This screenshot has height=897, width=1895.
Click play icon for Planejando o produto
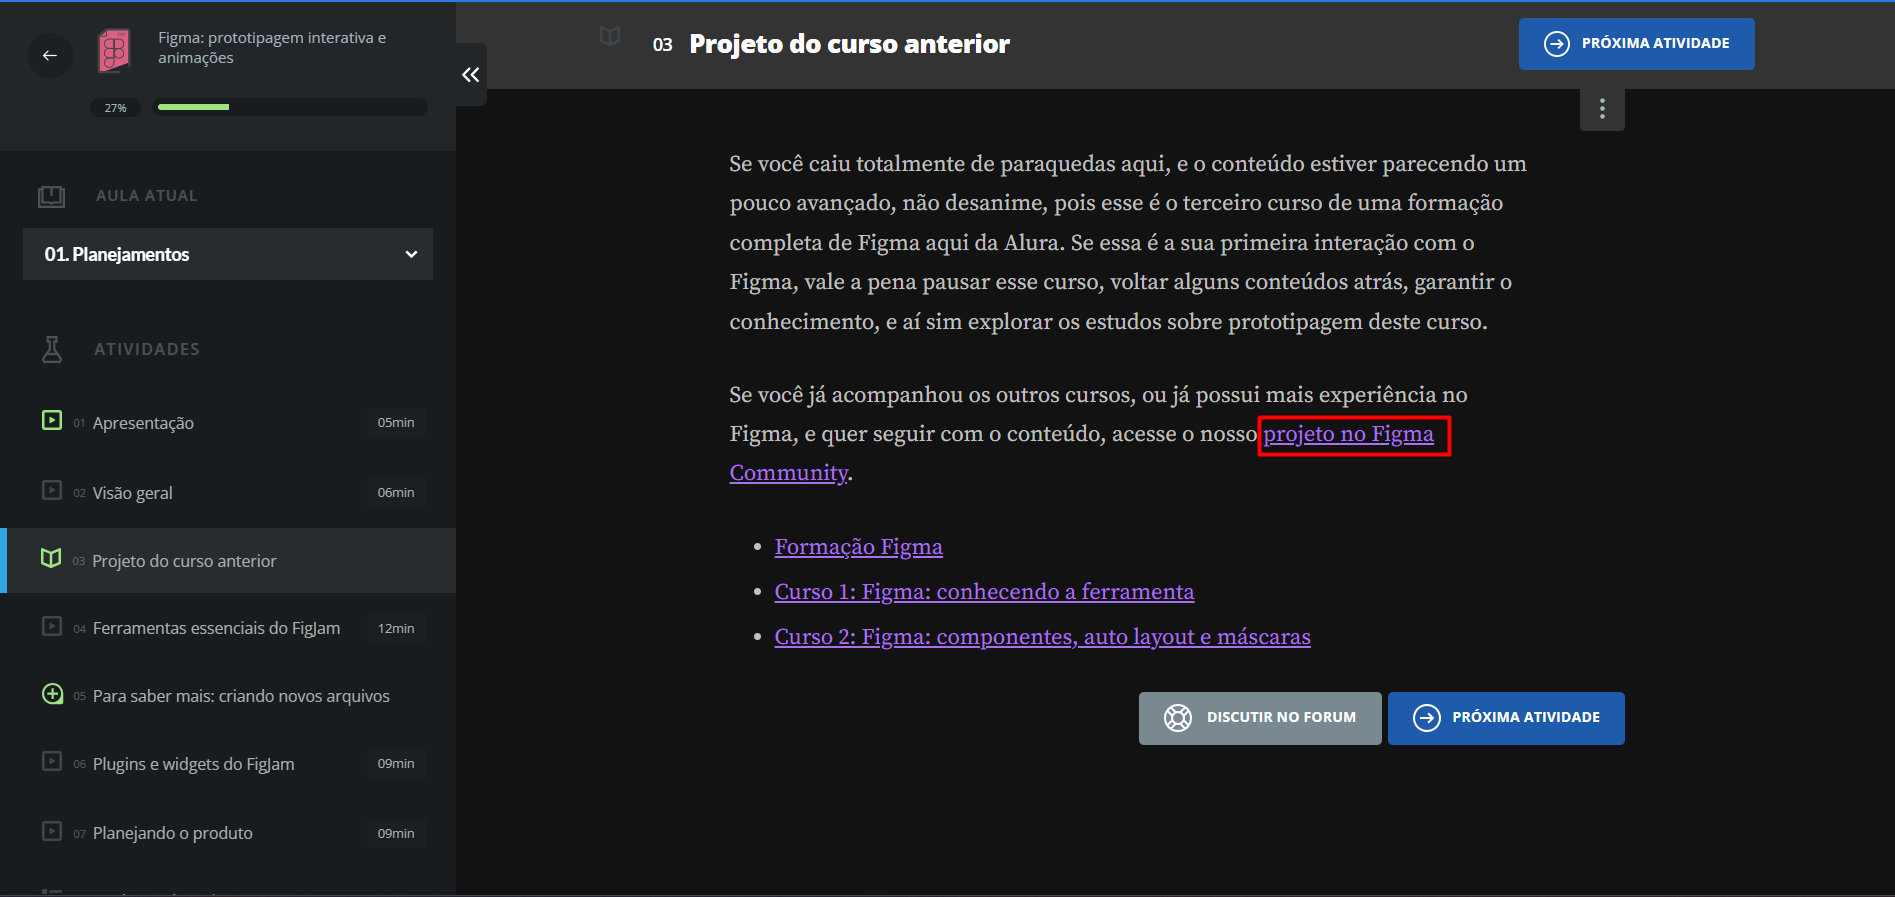[52, 831]
